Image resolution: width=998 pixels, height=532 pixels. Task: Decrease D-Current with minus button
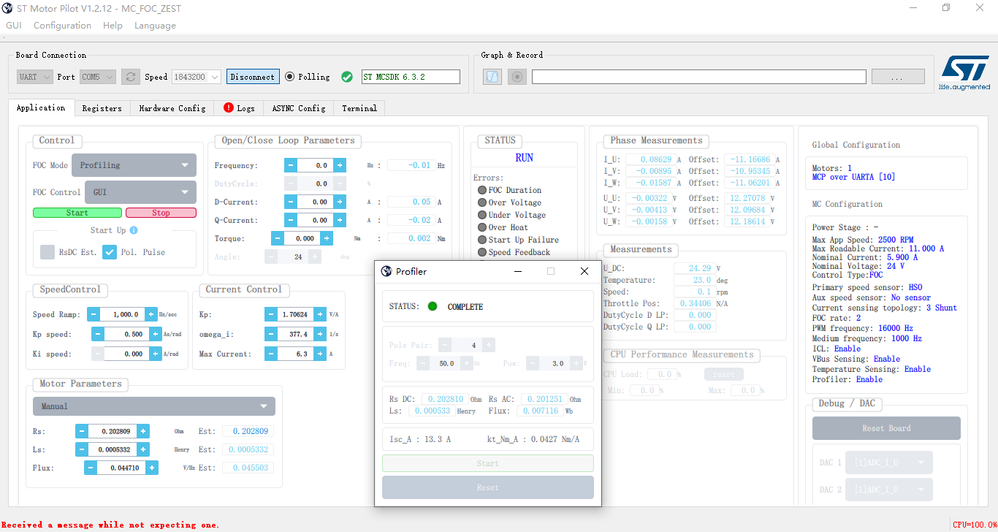point(290,202)
